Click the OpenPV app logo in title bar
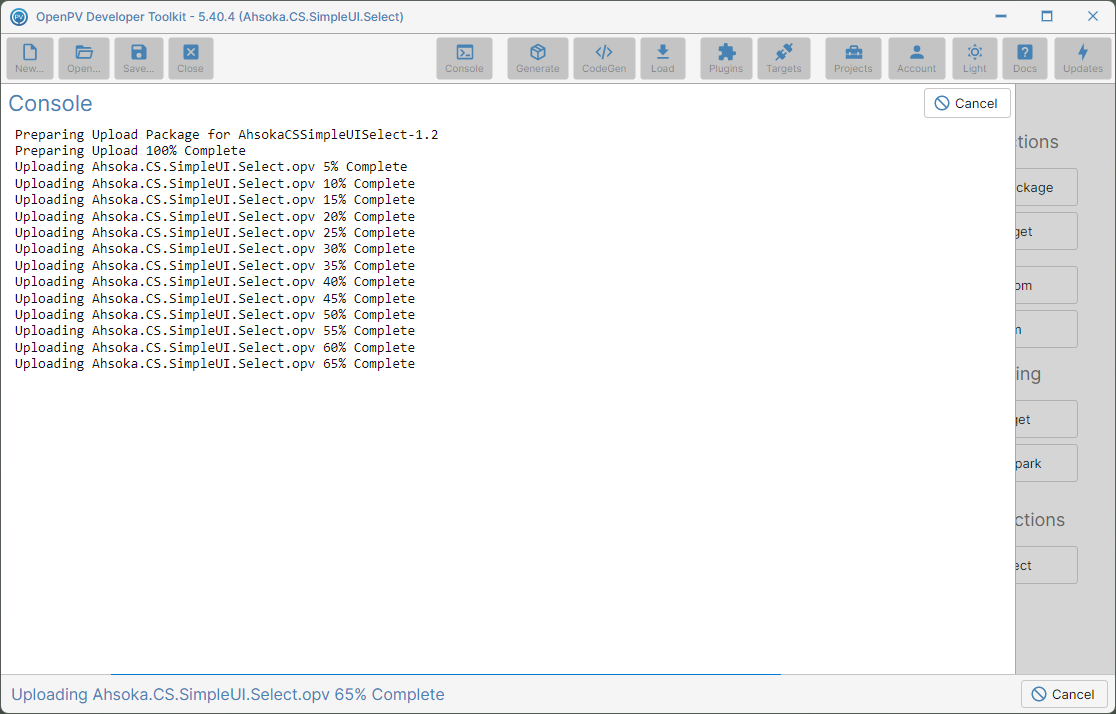 click(19, 16)
